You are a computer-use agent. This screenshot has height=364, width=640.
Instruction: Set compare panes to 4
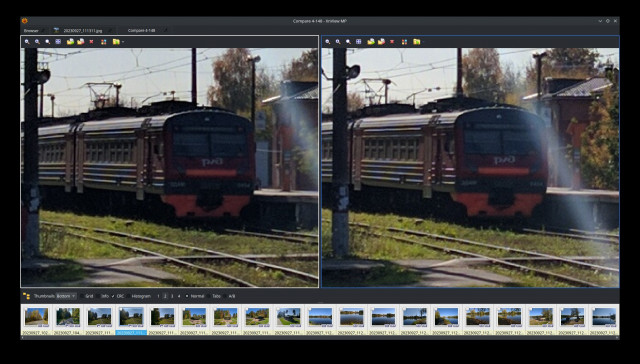tap(179, 296)
